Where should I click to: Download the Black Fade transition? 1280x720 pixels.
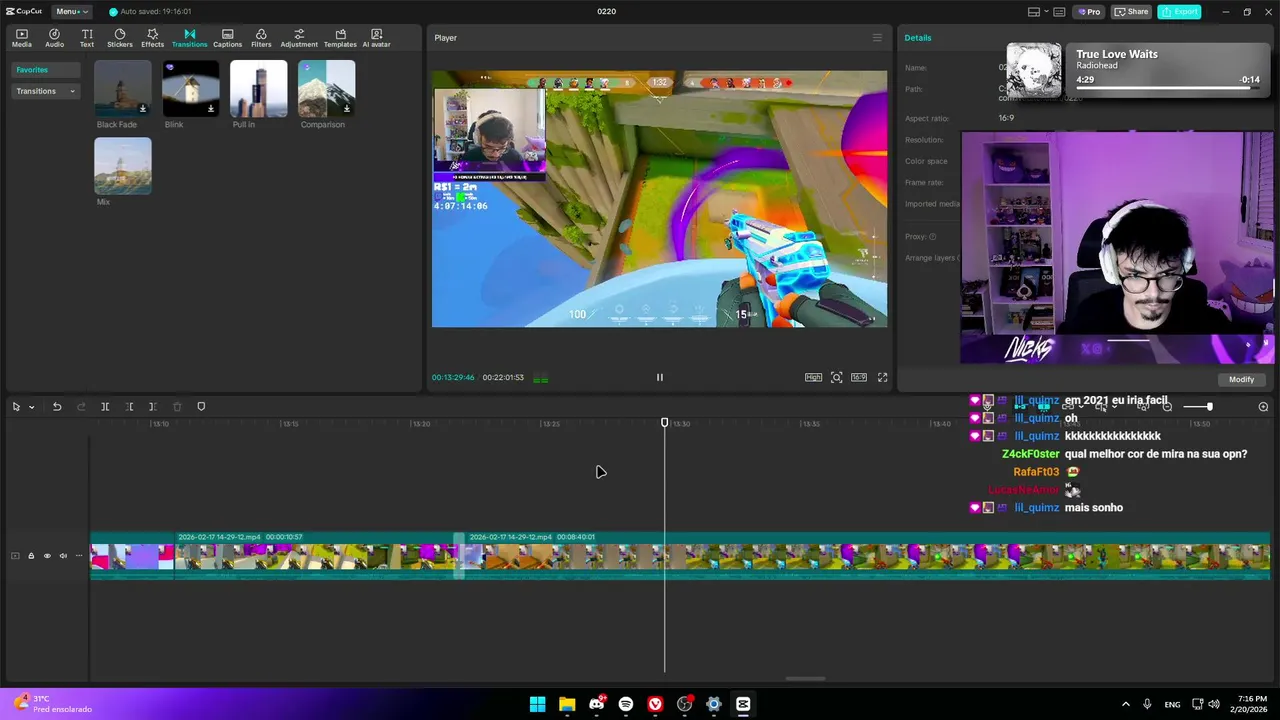143,108
